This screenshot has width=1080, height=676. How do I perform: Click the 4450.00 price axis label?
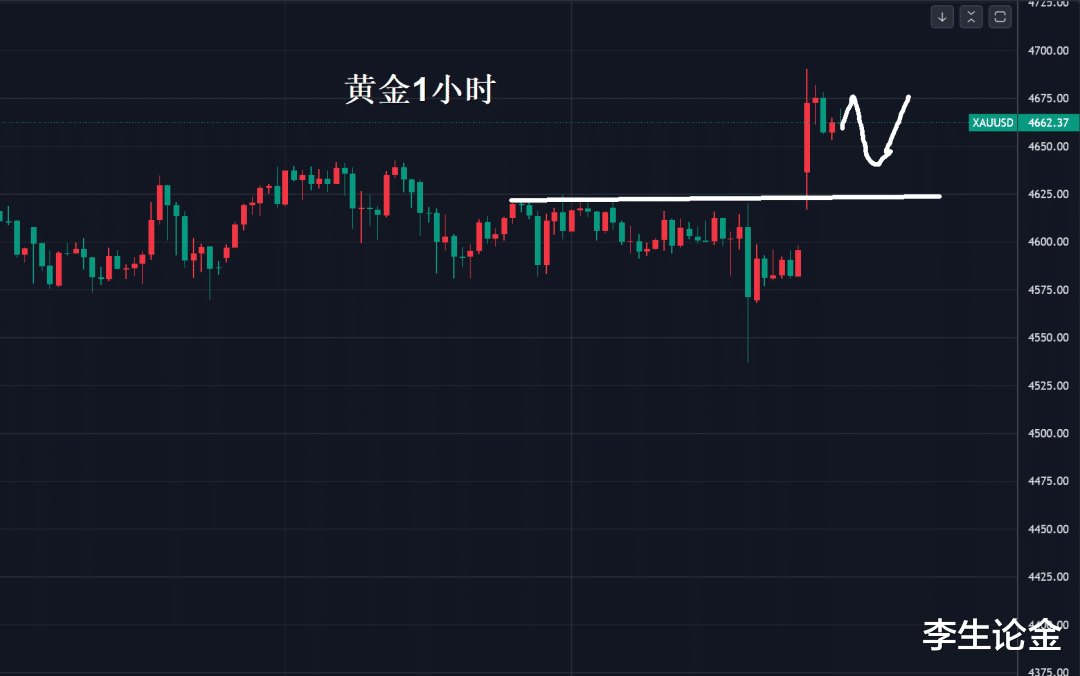coord(1049,529)
